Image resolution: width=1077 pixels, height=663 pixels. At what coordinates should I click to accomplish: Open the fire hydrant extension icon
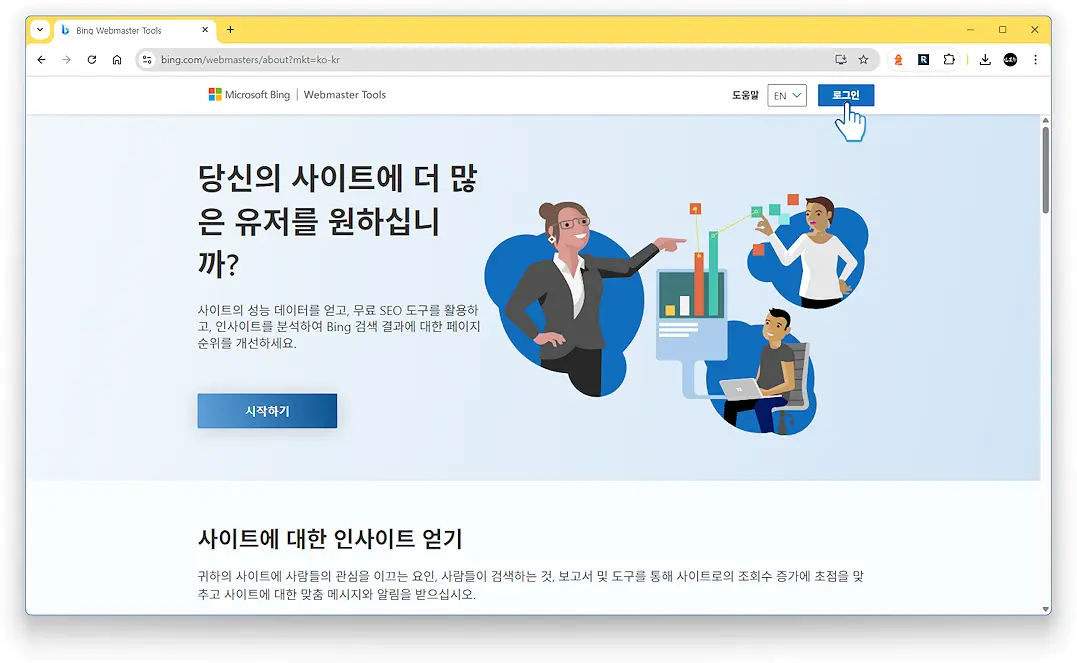[897, 59]
